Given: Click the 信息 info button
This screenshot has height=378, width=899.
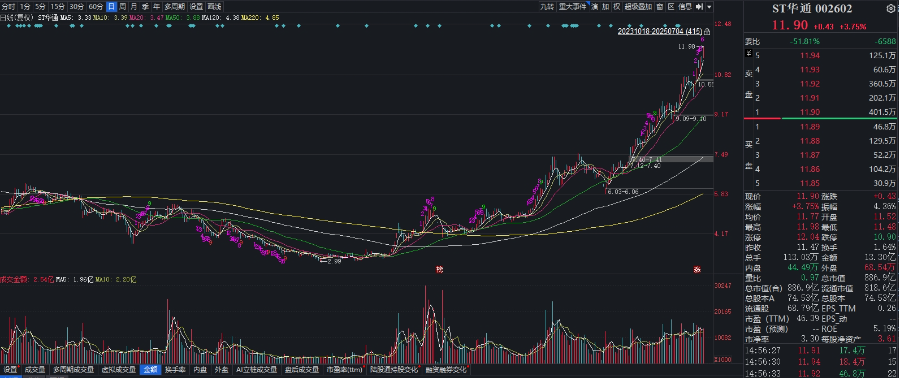Looking at the screenshot, I should pyautogui.click(x=685, y=7).
